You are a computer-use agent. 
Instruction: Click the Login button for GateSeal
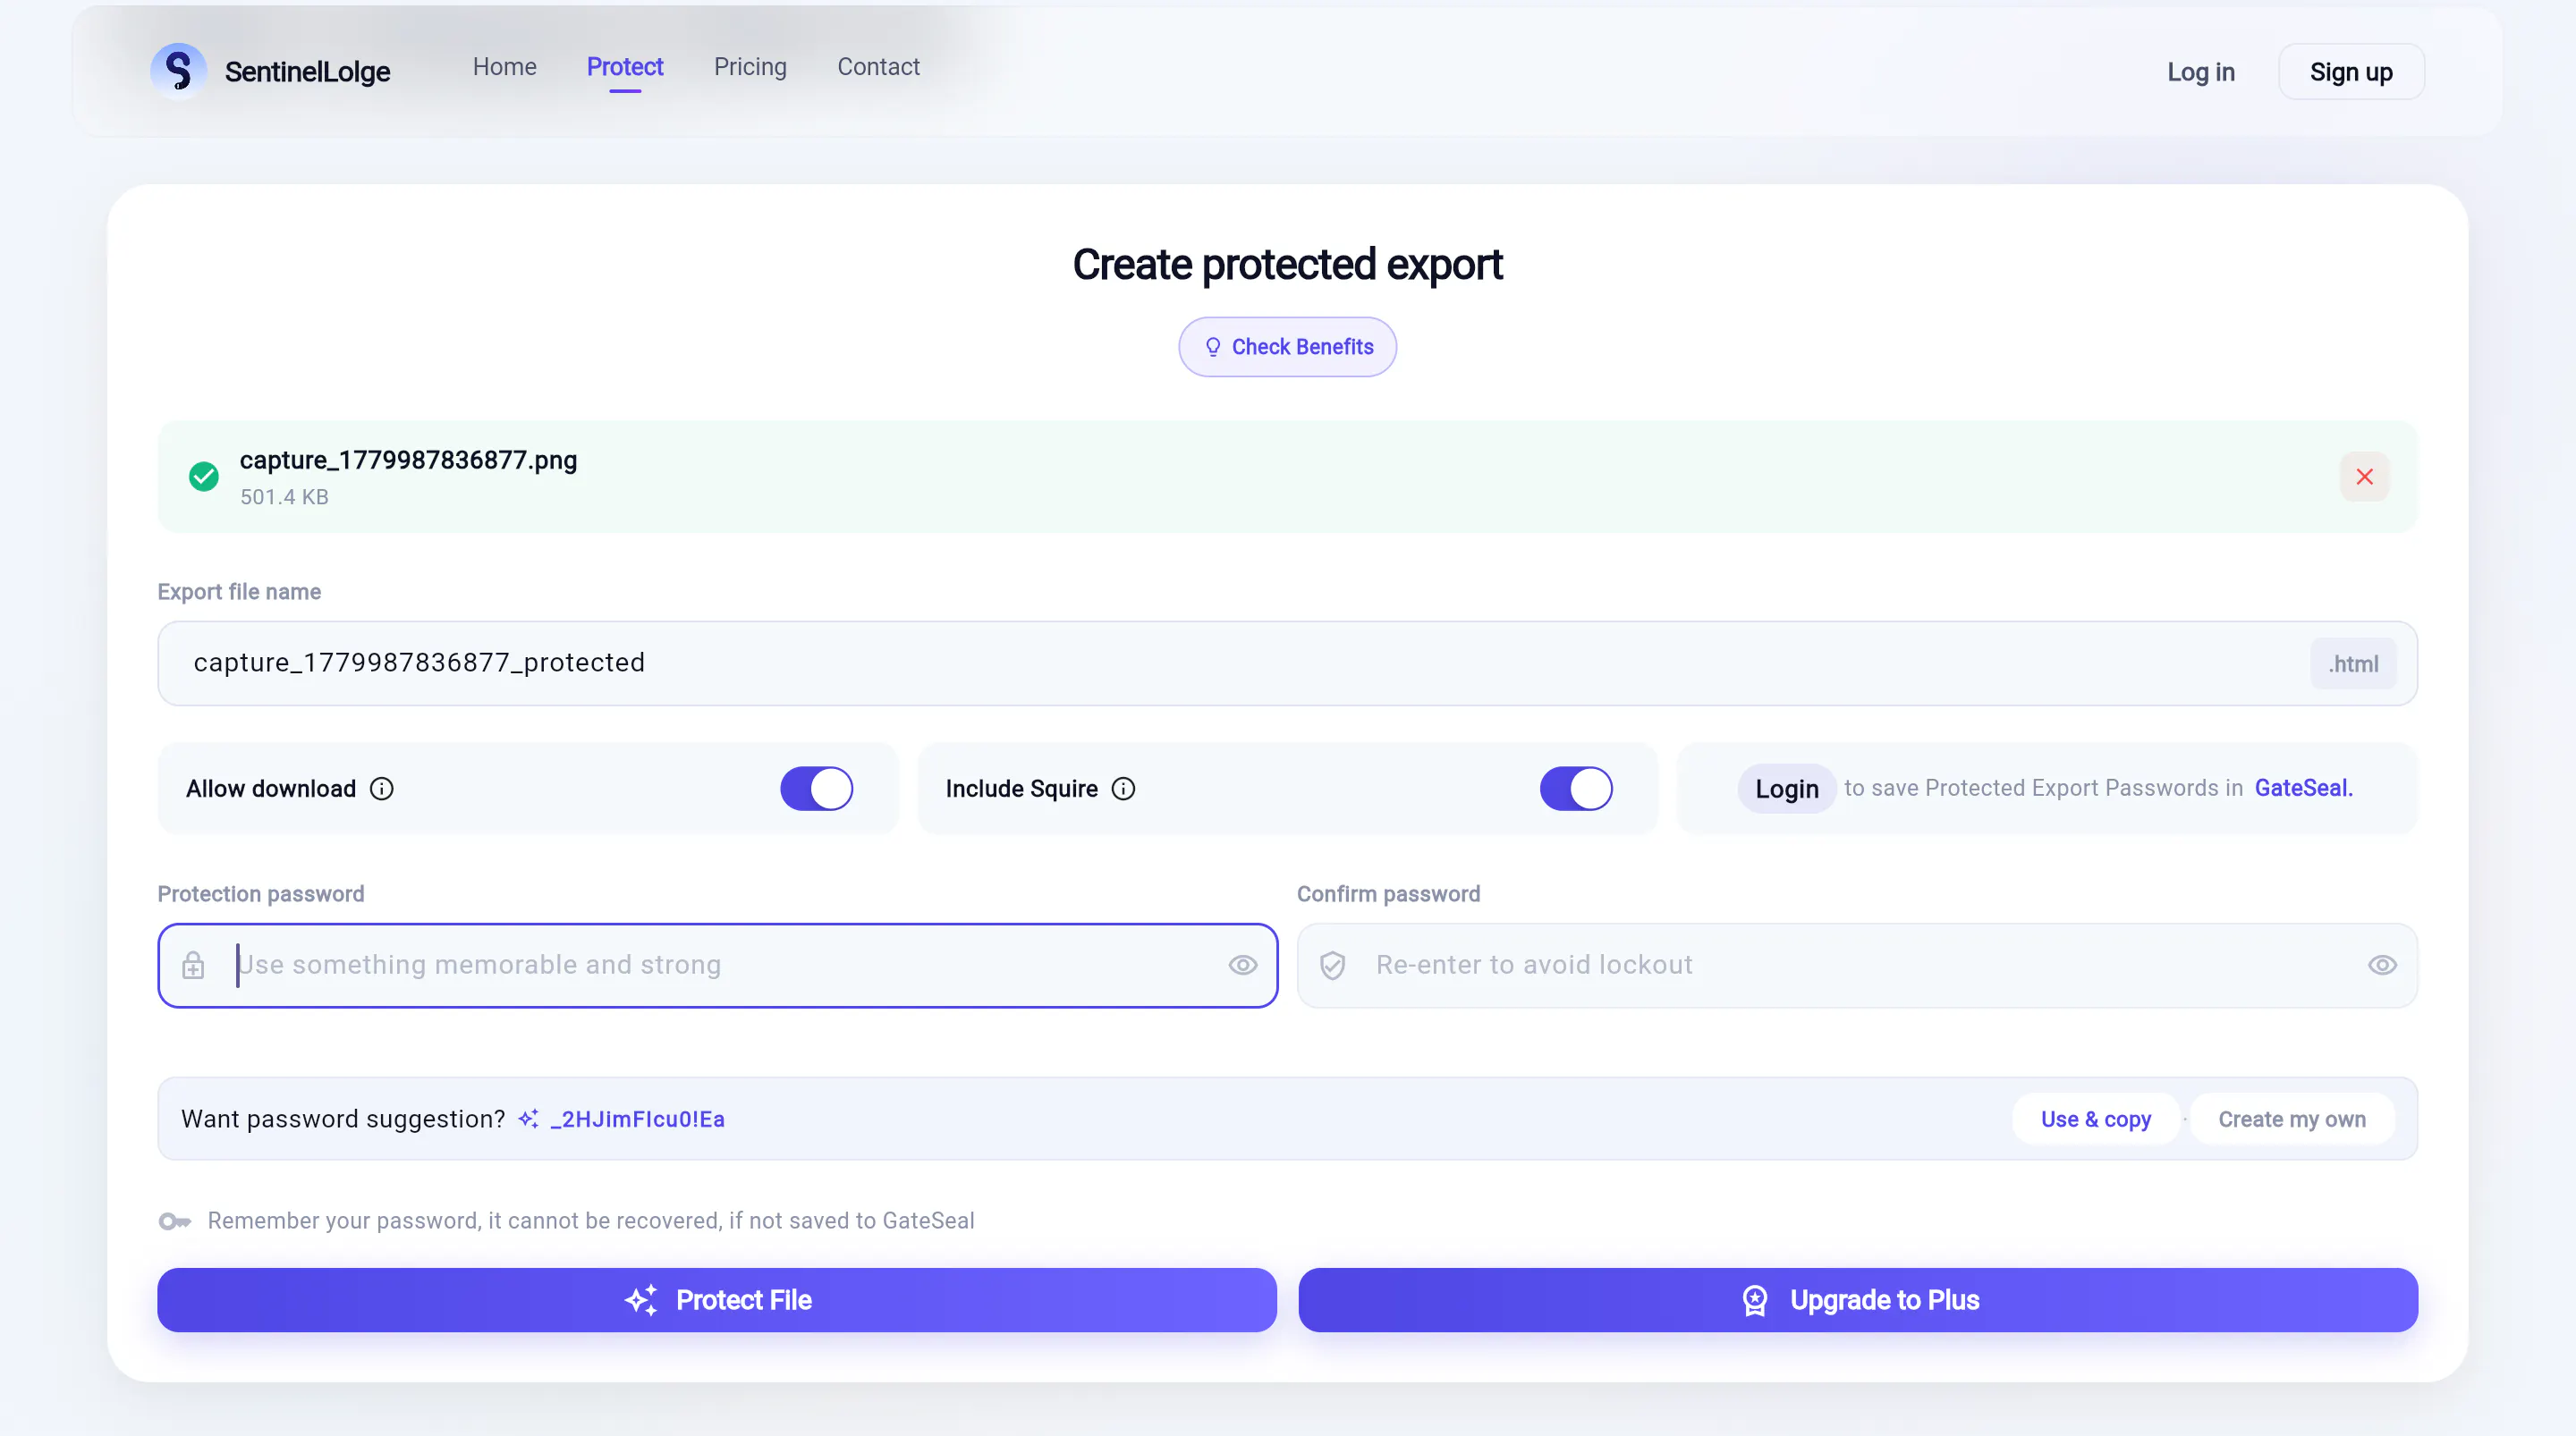coord(1787,789)
